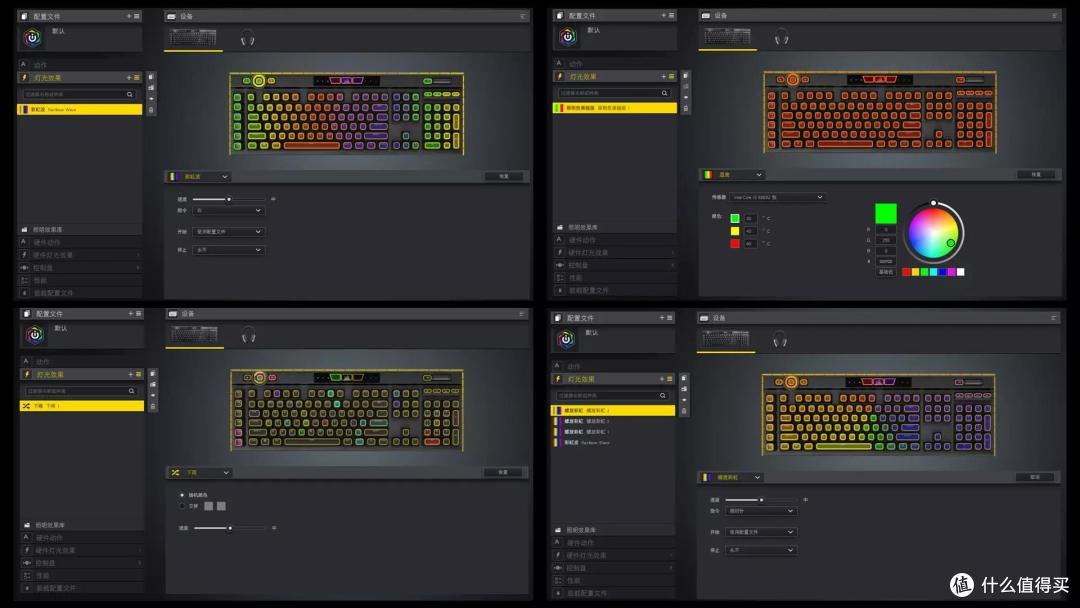Select the highlighted rain effect list entry
The image size is (1080, 608).
pos(82,406)
